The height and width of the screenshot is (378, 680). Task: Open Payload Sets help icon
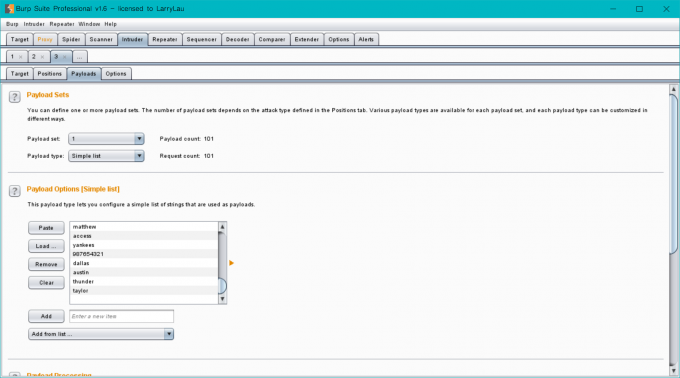pyautogui.click(x=14, y=97)
